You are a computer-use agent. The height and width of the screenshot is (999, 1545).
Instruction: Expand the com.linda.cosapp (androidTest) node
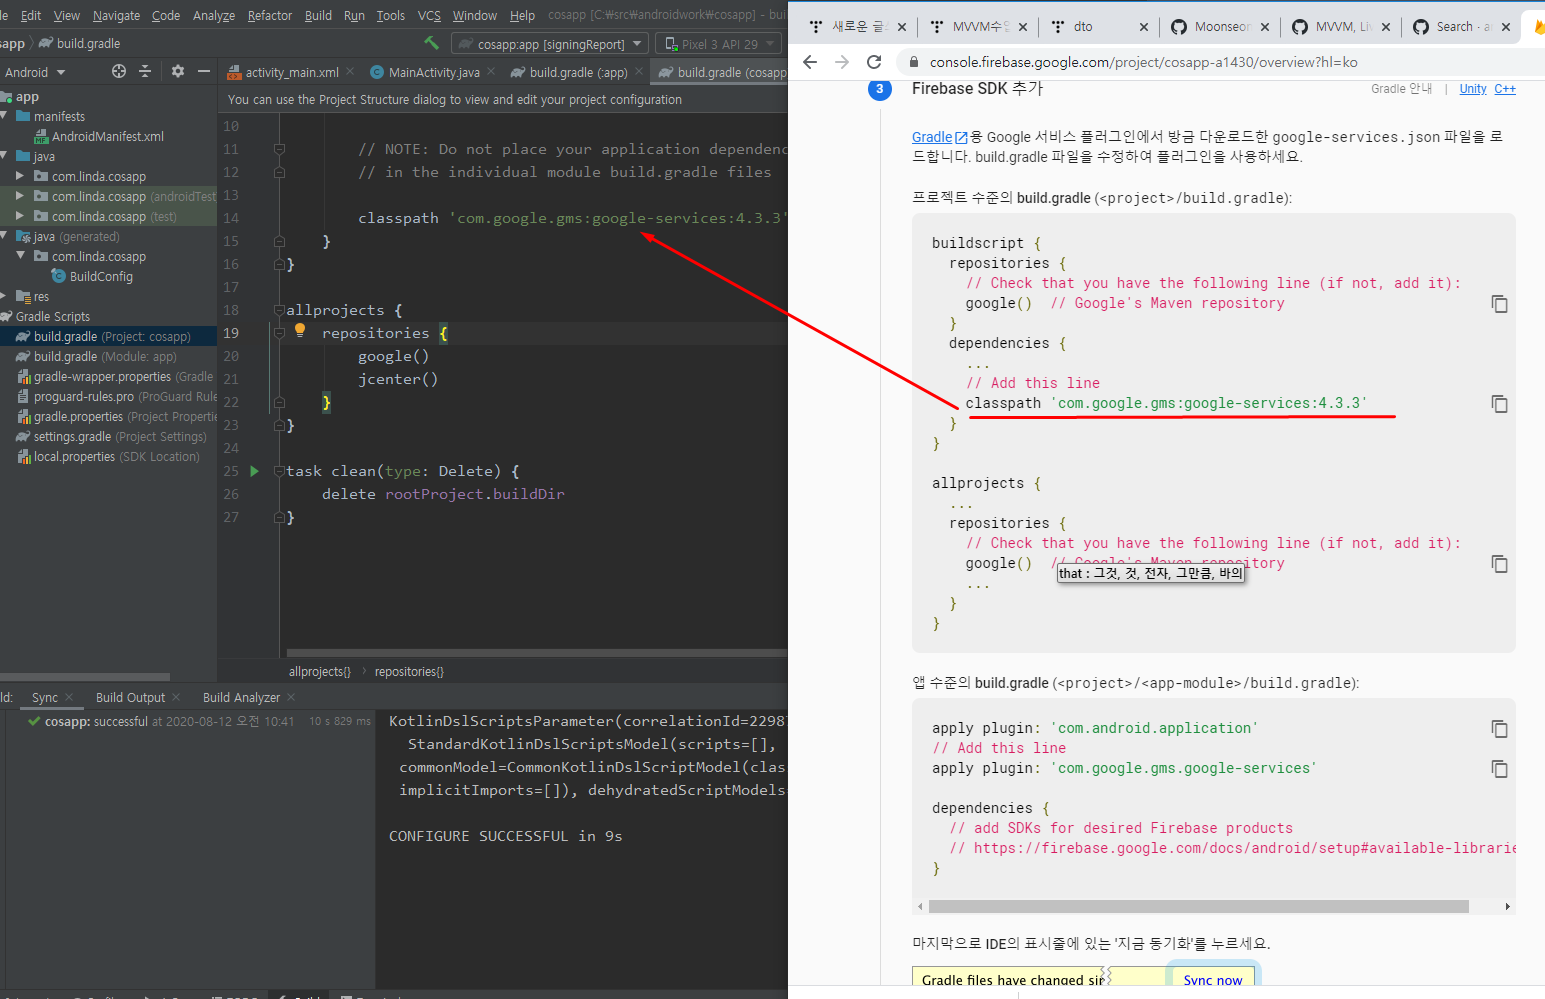pos(19,196)
